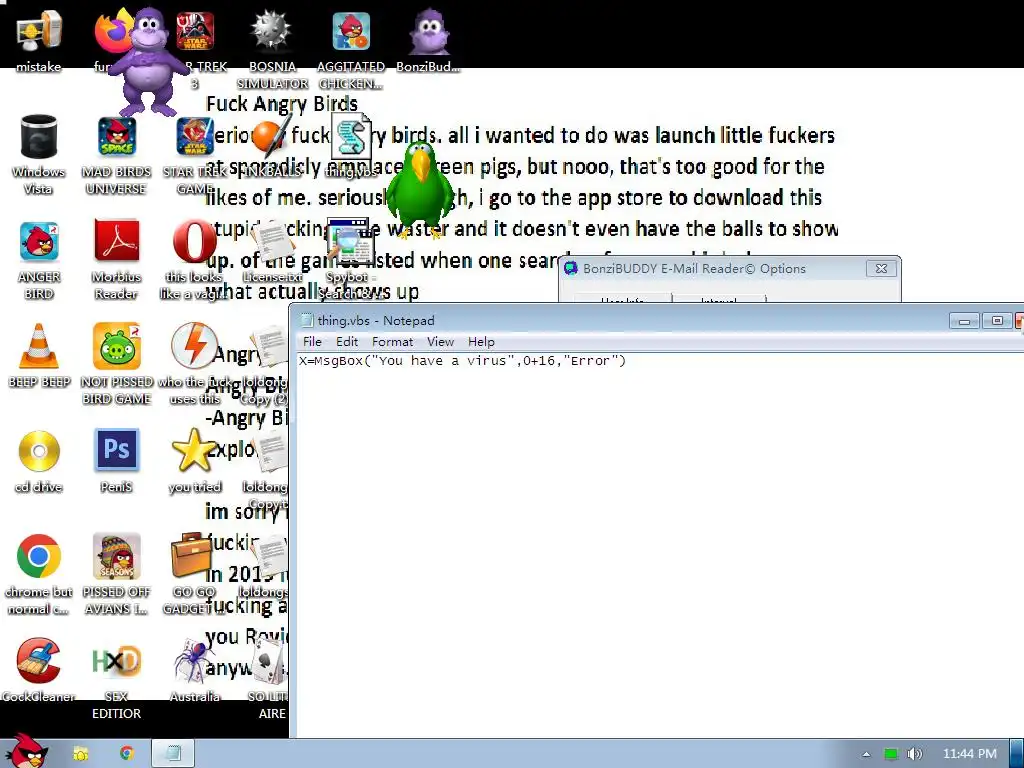Open the AGGITATED CHICKEN Angry Birds Rio icon

click(351, 31)
